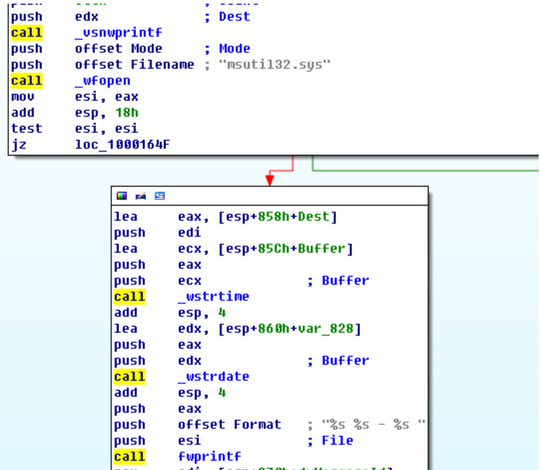540x470 pixels.
Task: Click the offset Format operand
Action: click(229, 425)
